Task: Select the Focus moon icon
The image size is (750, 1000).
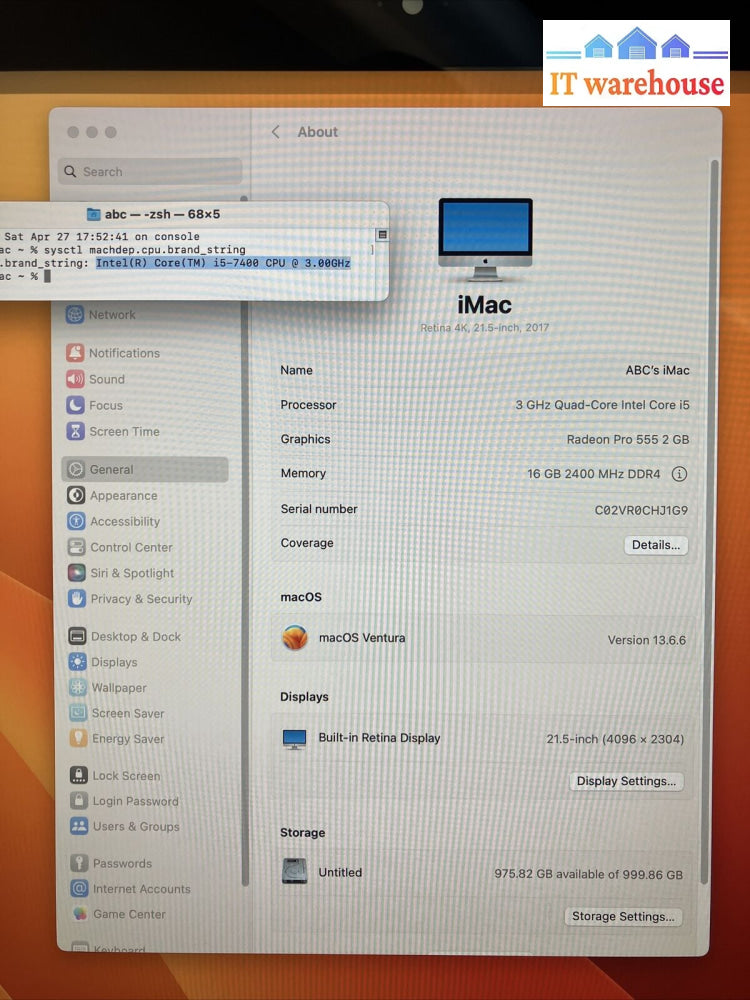Action: [75, 405]
